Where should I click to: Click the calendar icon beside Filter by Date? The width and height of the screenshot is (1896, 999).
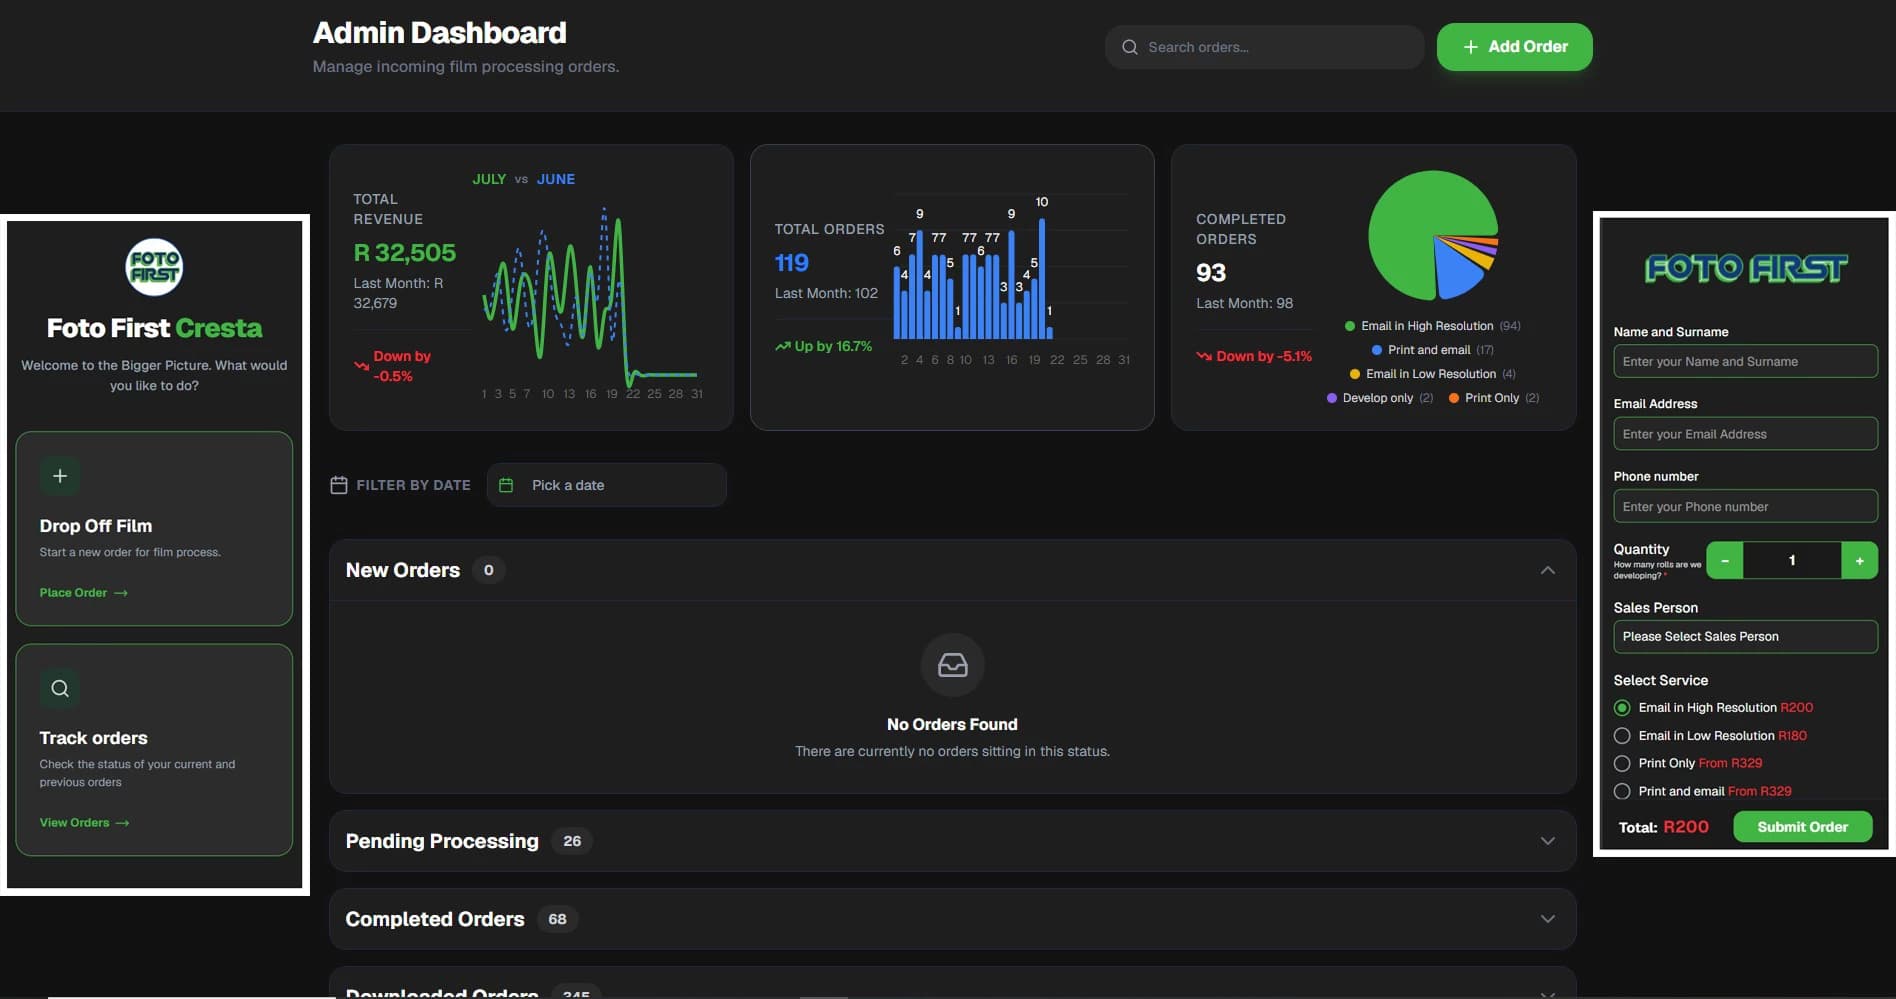[x=339, y=485]
